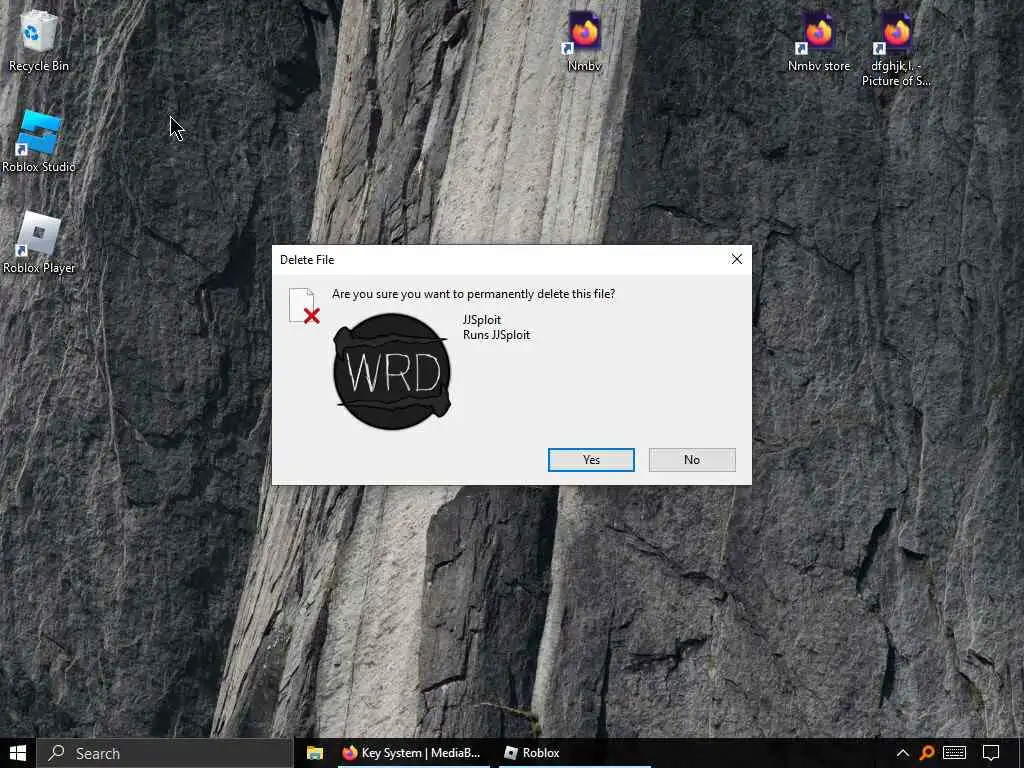
Task: Click the 'Runs JJSploit' description text
Action: click(496, 335)
